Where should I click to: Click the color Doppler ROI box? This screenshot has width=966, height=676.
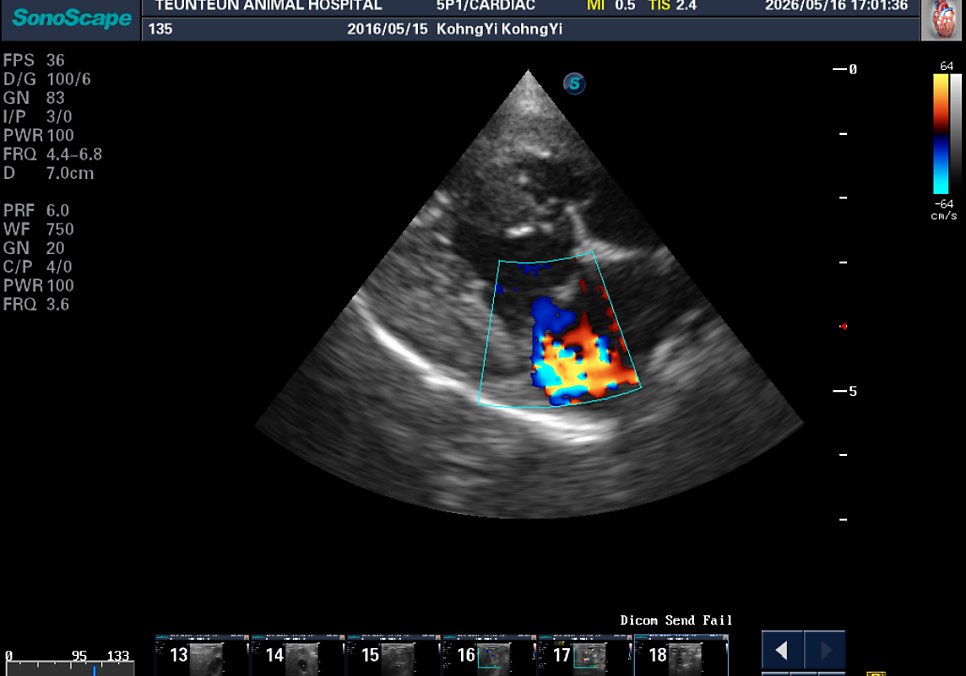559,330
